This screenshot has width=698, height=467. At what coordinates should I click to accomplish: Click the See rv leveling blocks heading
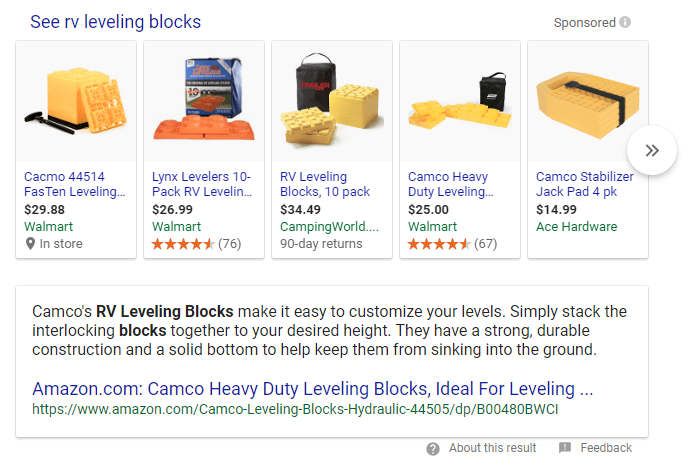(x=115, y=22)
